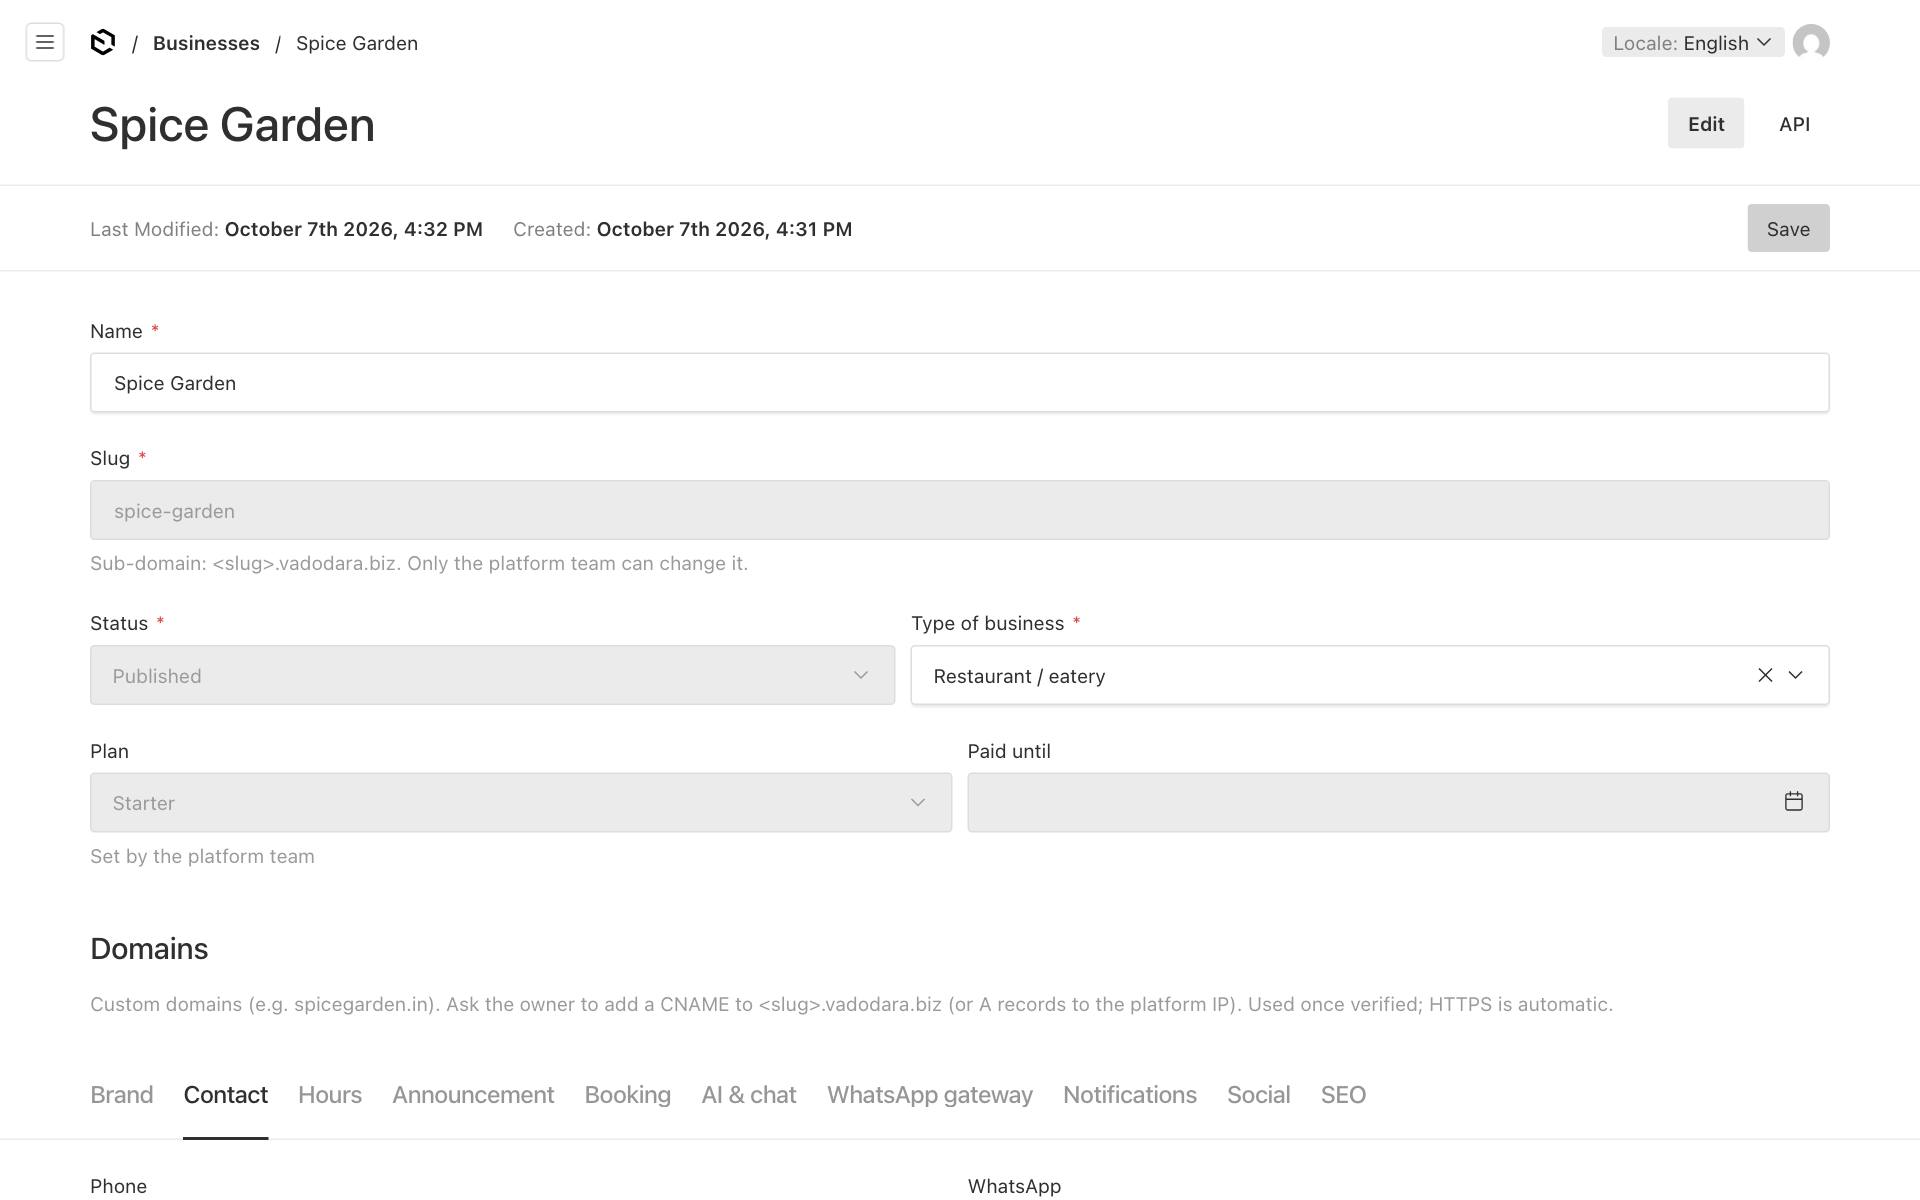1920x1200 pixels.
Task: Open the user account avatar
Action: [1811, 42]
